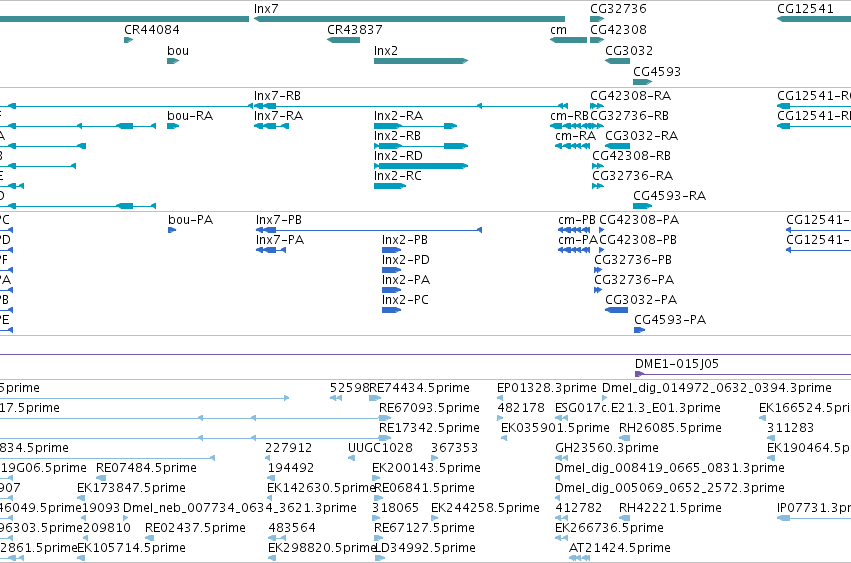Select the Inx7 gene bar
This screenshot has width=851, height=563.
click(x=409, y=19)
